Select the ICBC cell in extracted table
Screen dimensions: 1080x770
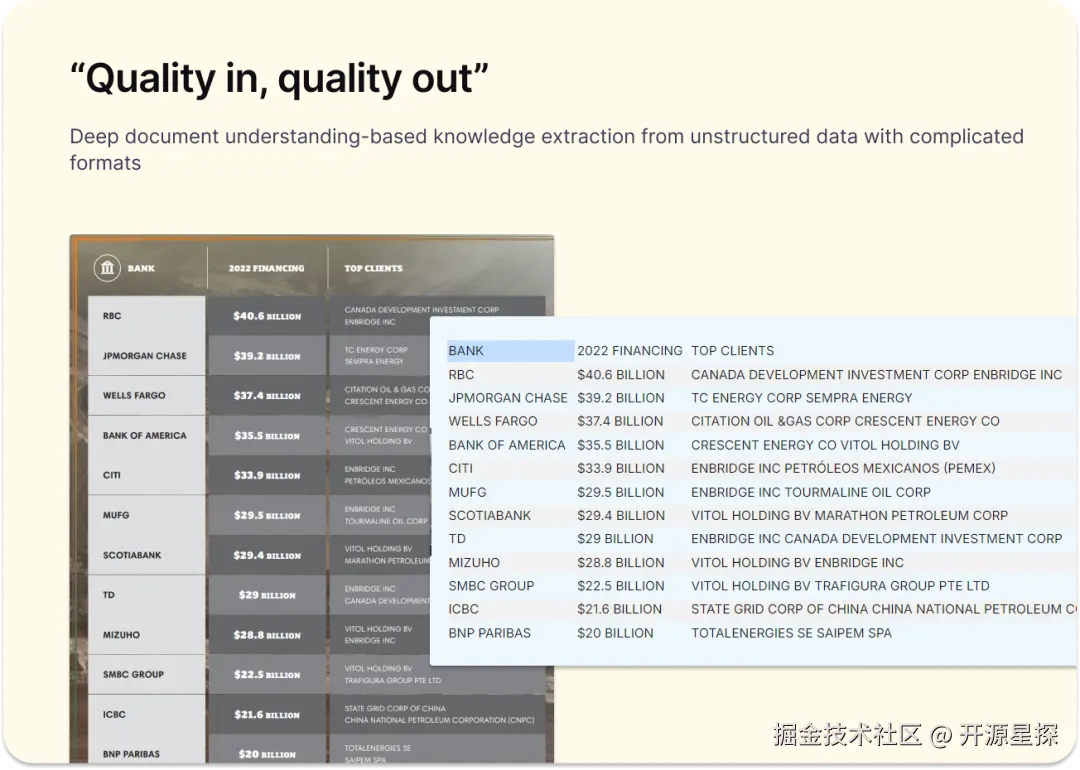pos(463,610)
